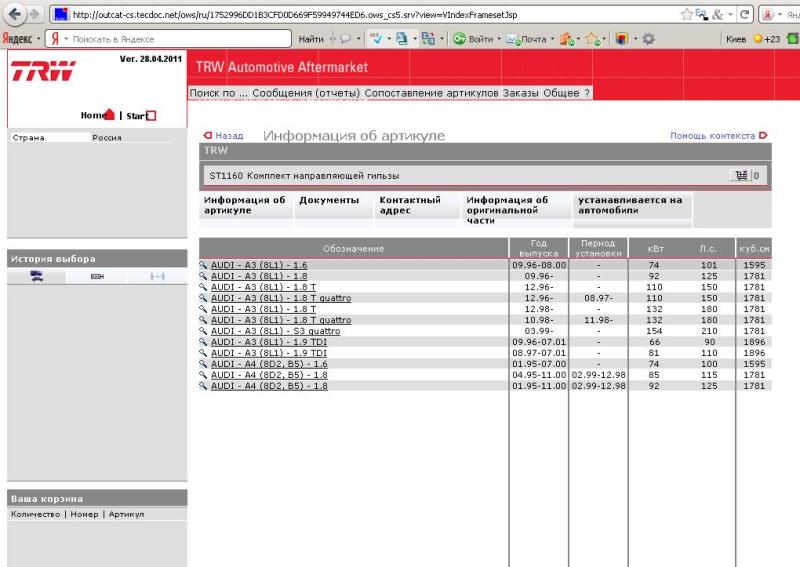
Task: Reload the page with the refresh button
Action: [744, 15]
